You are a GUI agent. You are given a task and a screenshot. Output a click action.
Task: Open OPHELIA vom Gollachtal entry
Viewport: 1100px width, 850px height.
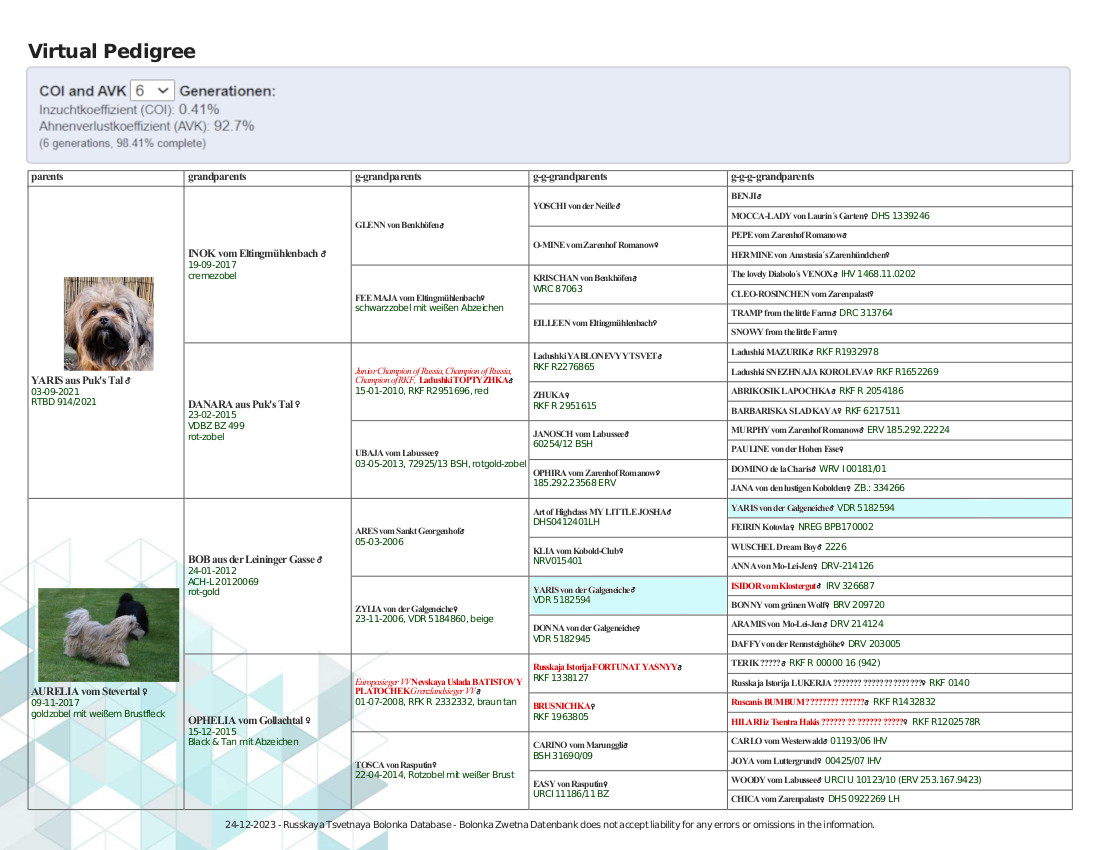[249, 720]
